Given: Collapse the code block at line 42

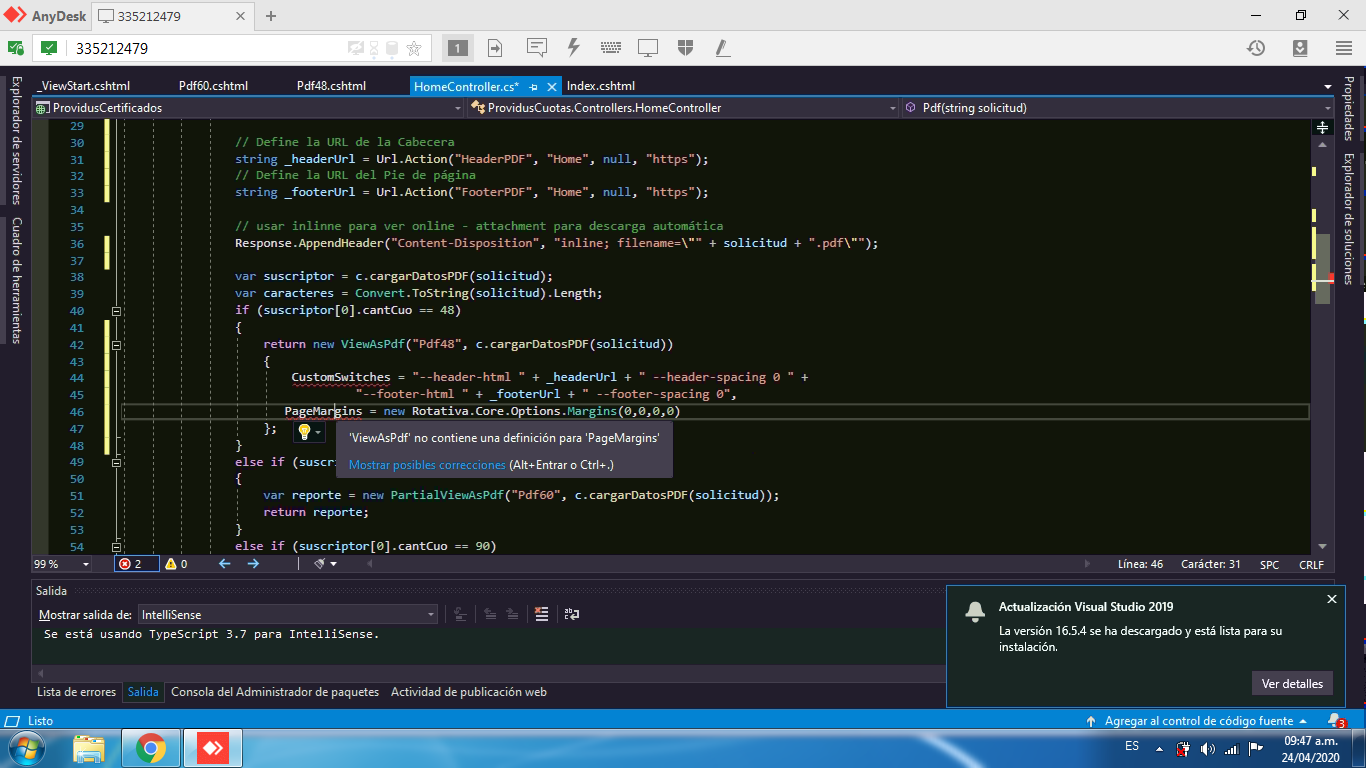Looking at the screenshot, I should point(116,344).
